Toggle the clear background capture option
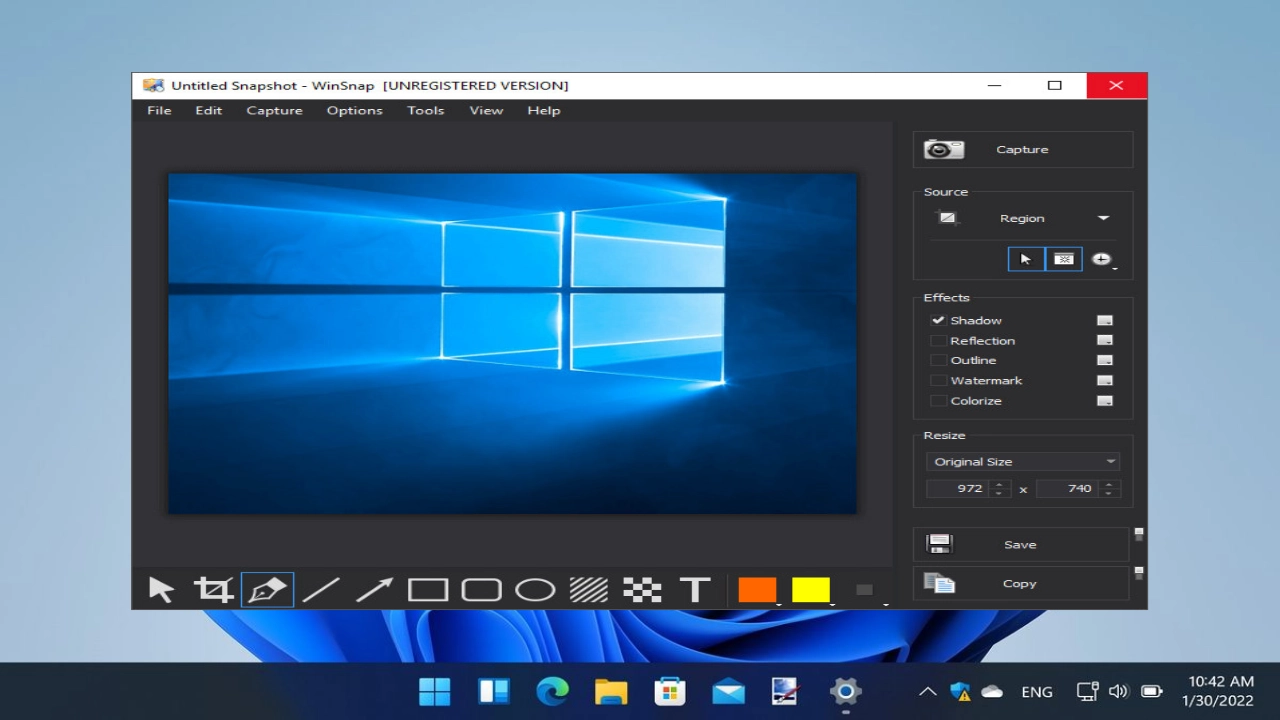The image size is (1280, 720). pyautogui.click(x=1064, y=259)
